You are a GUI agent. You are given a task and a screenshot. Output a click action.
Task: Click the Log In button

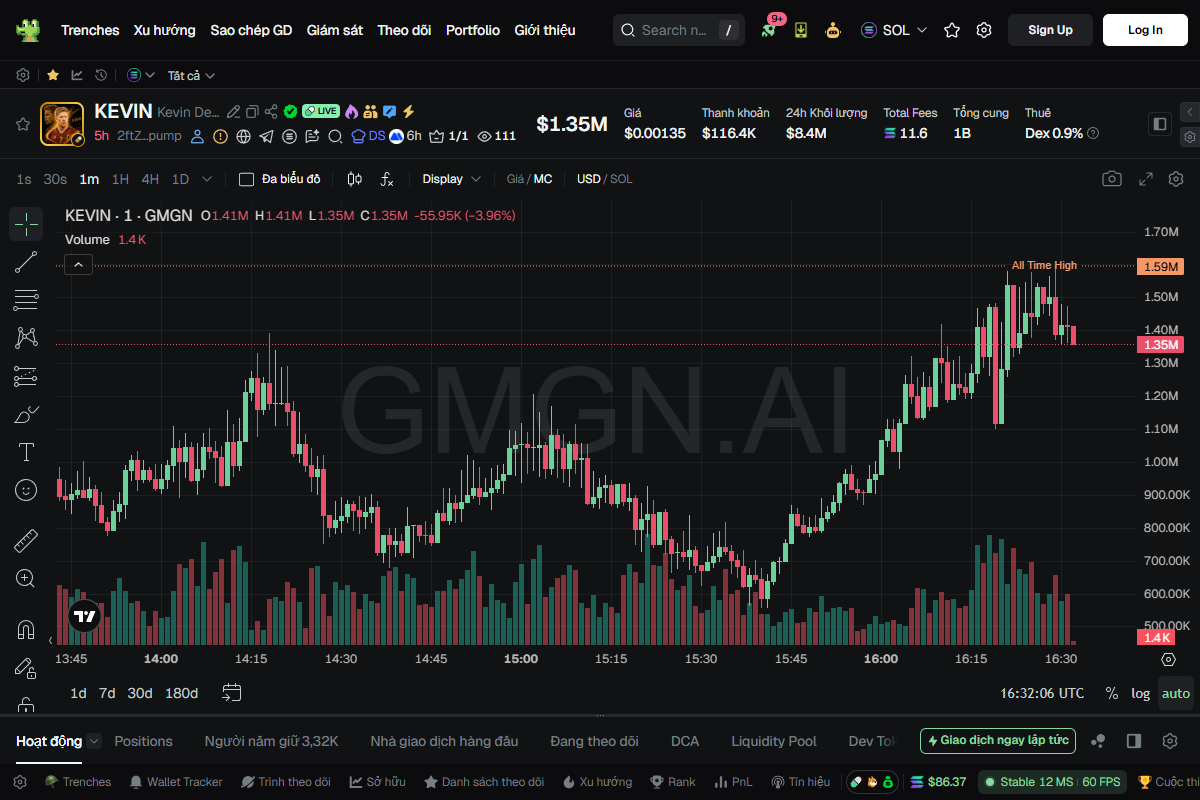pyautogui.click(x=1145, y=30)
